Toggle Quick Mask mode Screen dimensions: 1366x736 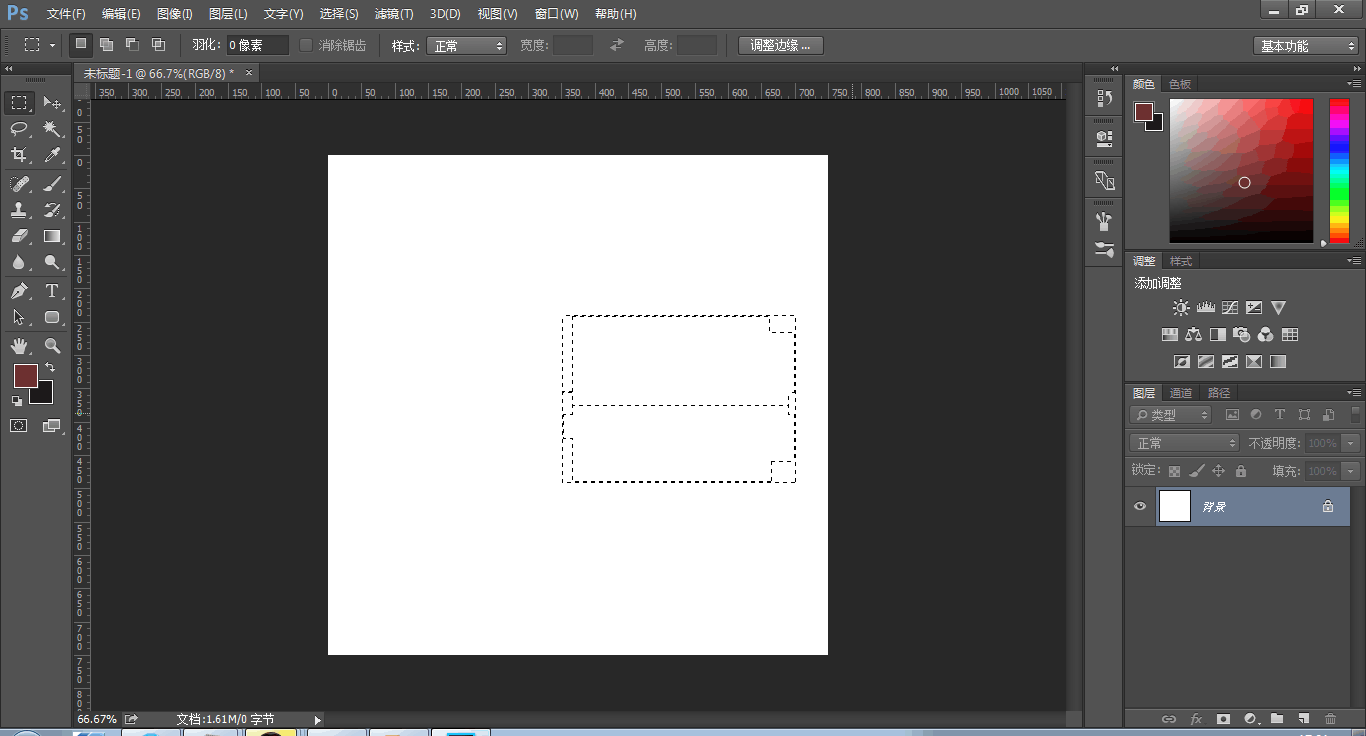pyautogui.click(x=19, y=425)
